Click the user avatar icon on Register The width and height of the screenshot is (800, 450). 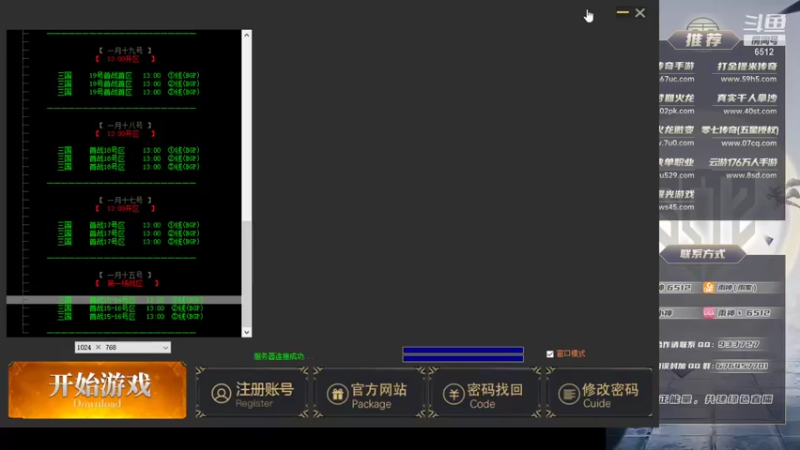pos(221,394)
